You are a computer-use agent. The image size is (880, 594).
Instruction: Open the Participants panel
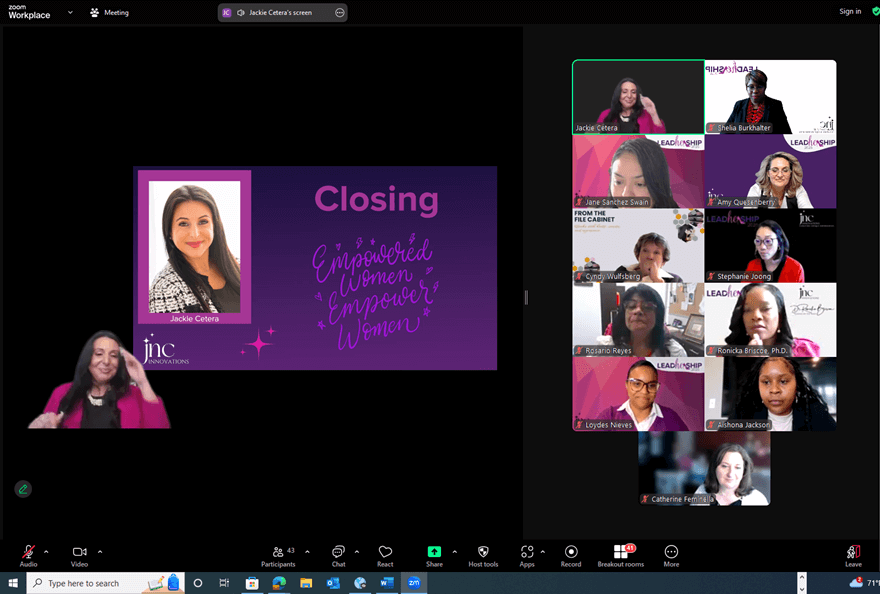click(x=277, y=552)
